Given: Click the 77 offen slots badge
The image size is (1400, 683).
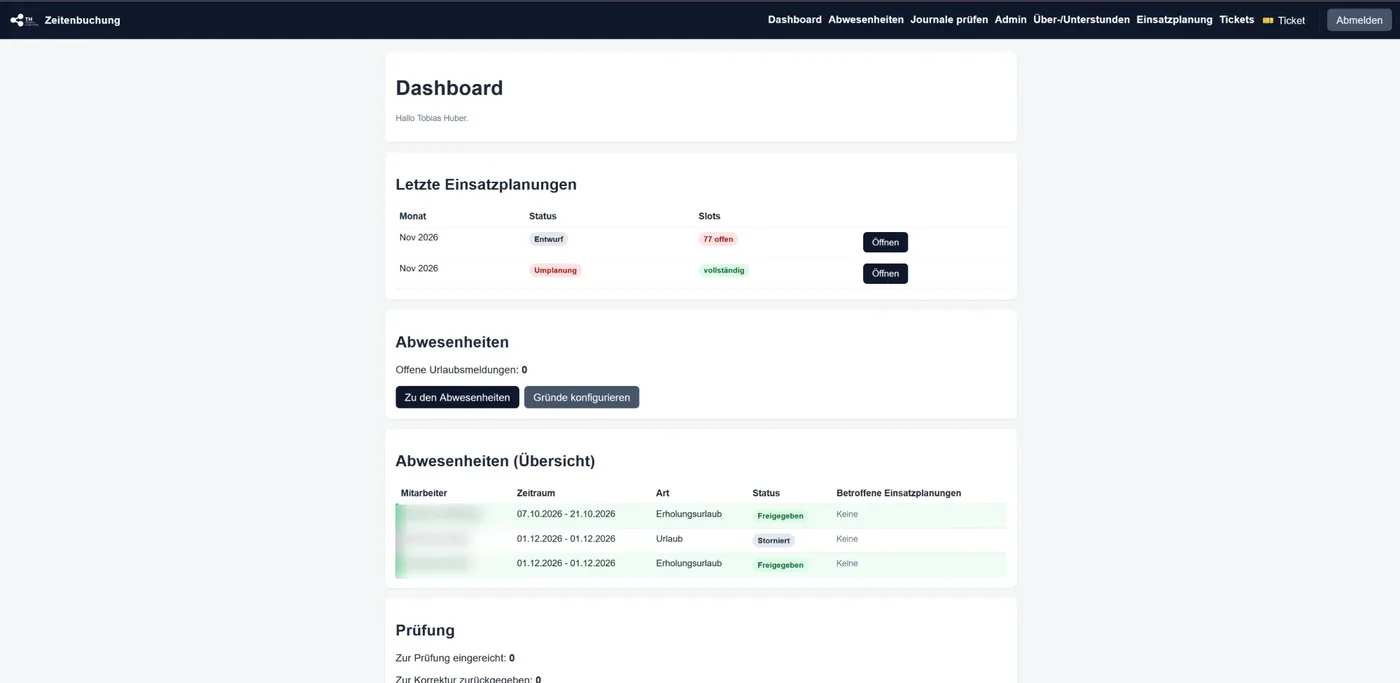Looking at the screenshot, I should [718, 239].
